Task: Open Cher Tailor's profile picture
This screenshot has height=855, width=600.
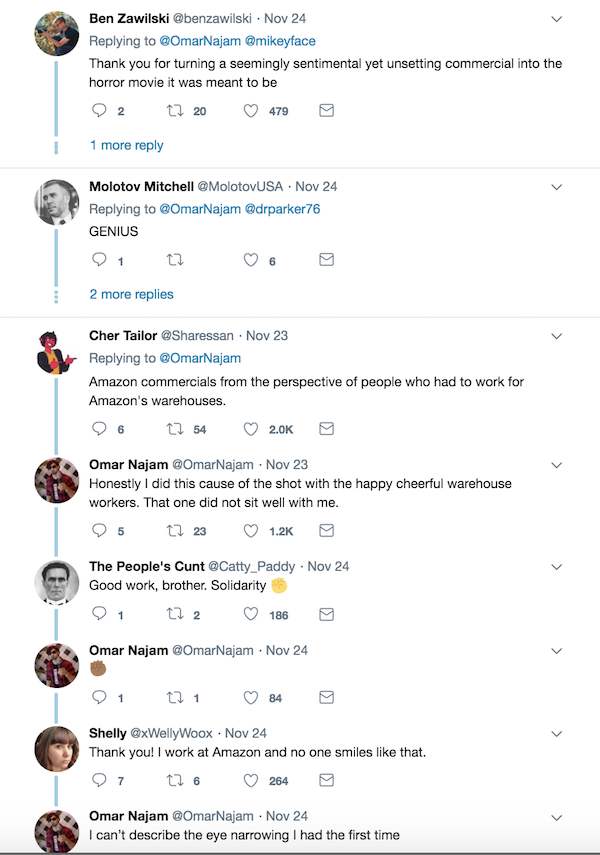Action: tap(57, 351)
